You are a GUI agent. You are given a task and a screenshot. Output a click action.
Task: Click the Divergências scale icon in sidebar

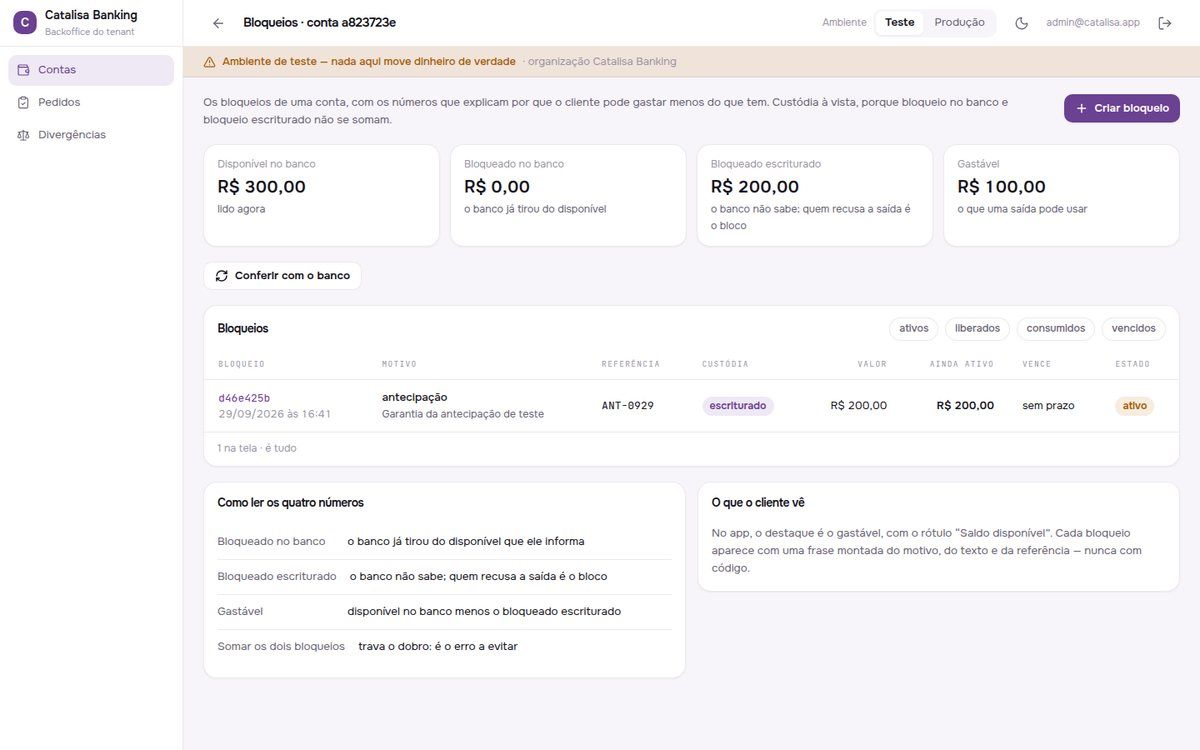point(24,135)
